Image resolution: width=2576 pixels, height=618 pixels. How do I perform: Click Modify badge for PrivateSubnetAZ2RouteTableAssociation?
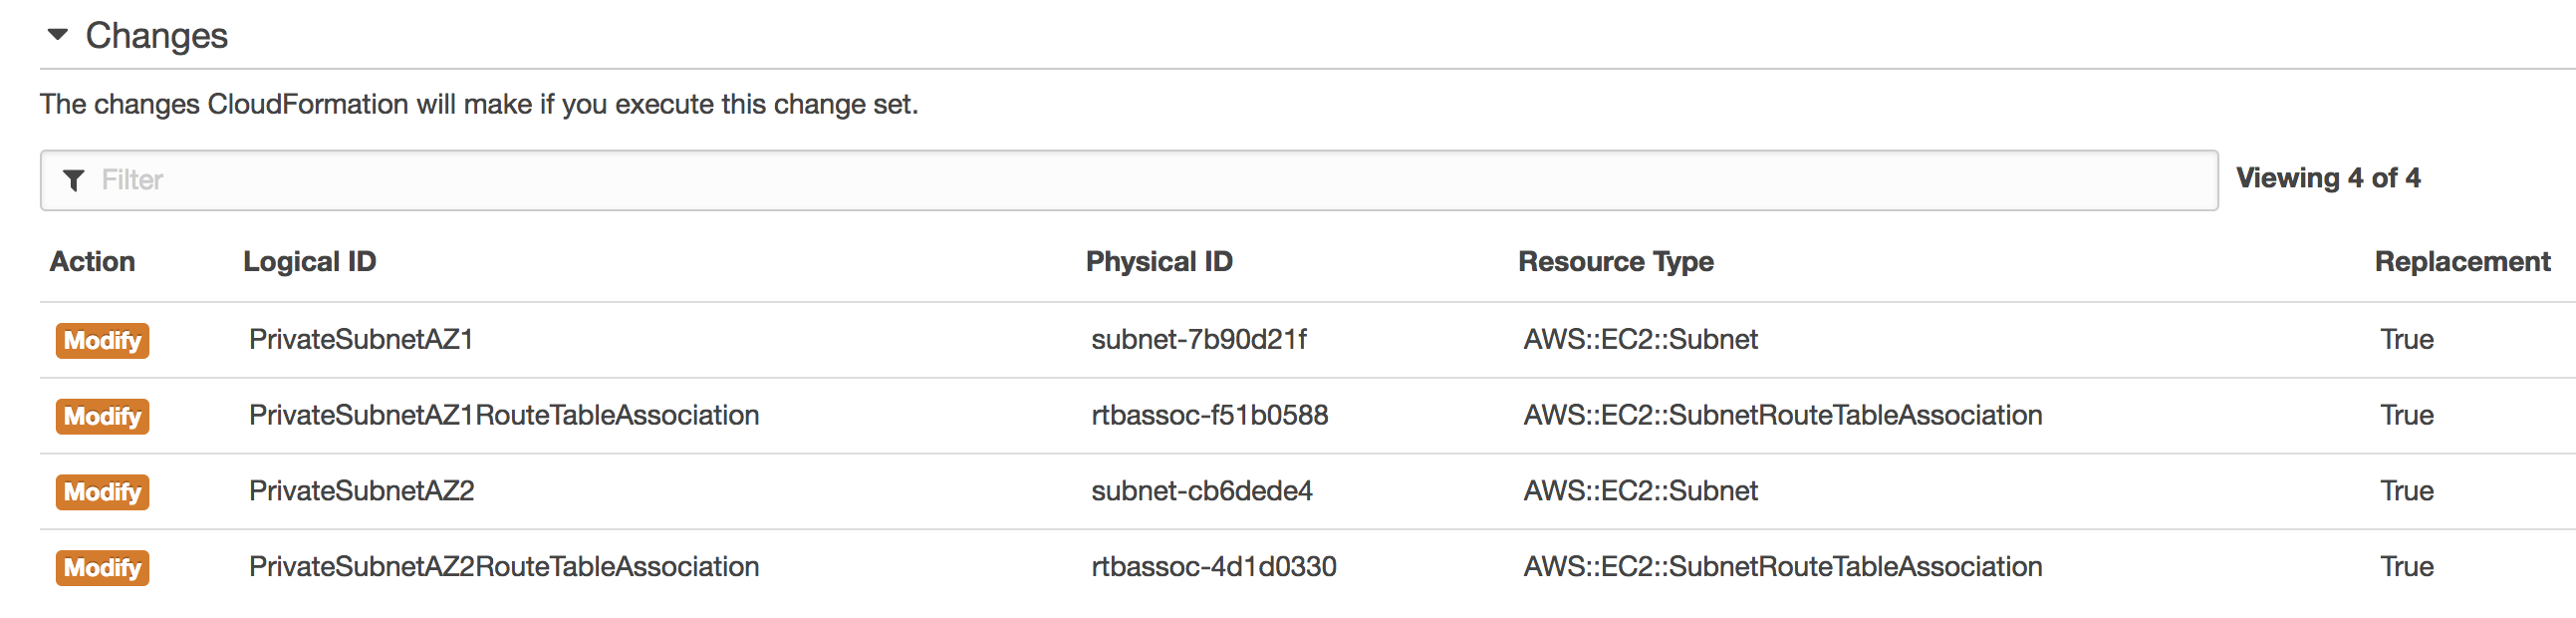click(102, 568)
